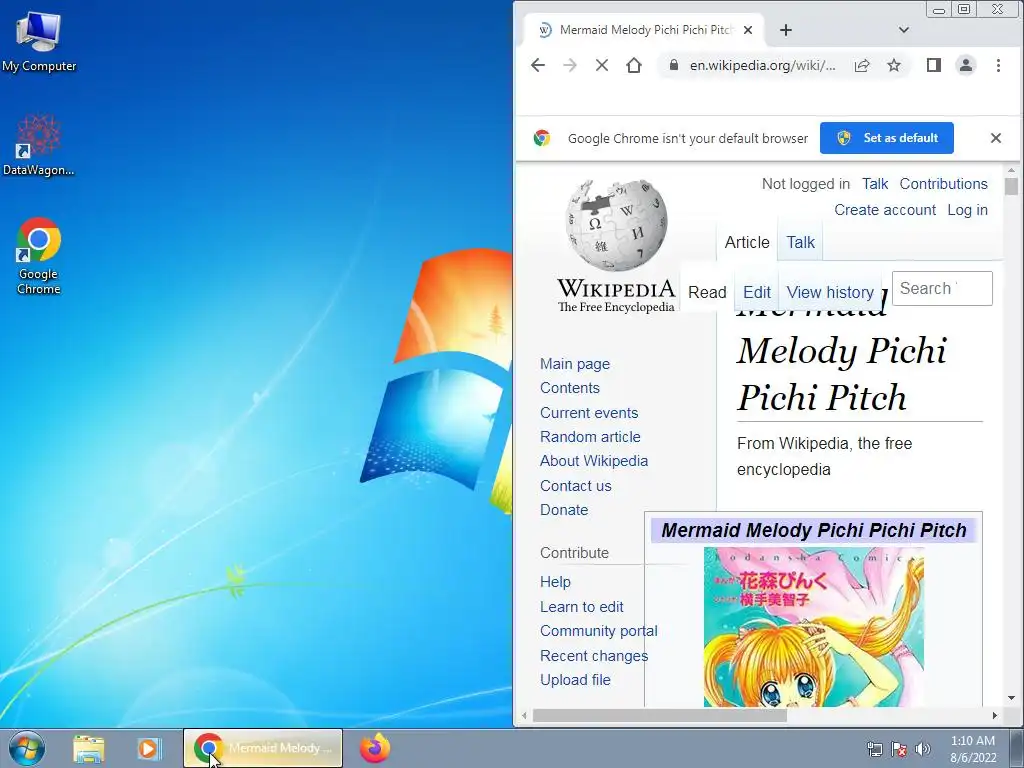Open Windows Explorer from taskbar
This screenshot has height=768, width=1024.
(88, 748)
